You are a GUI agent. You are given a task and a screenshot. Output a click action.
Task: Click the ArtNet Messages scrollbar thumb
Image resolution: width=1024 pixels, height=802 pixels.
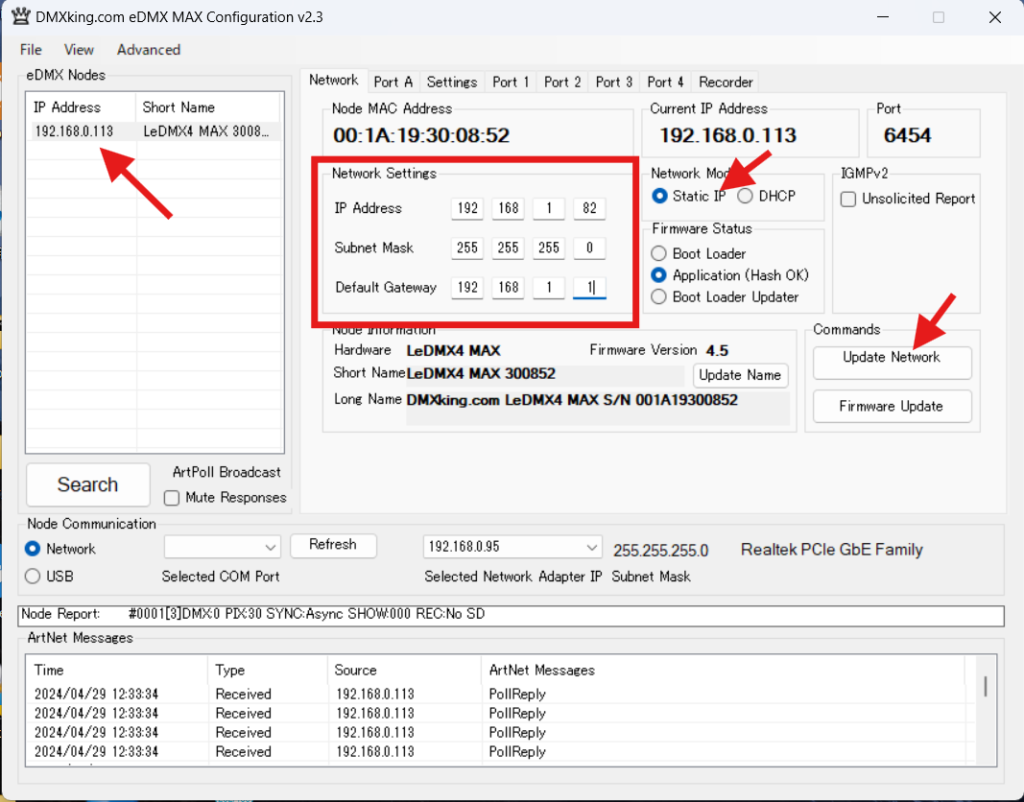(986, 686)
